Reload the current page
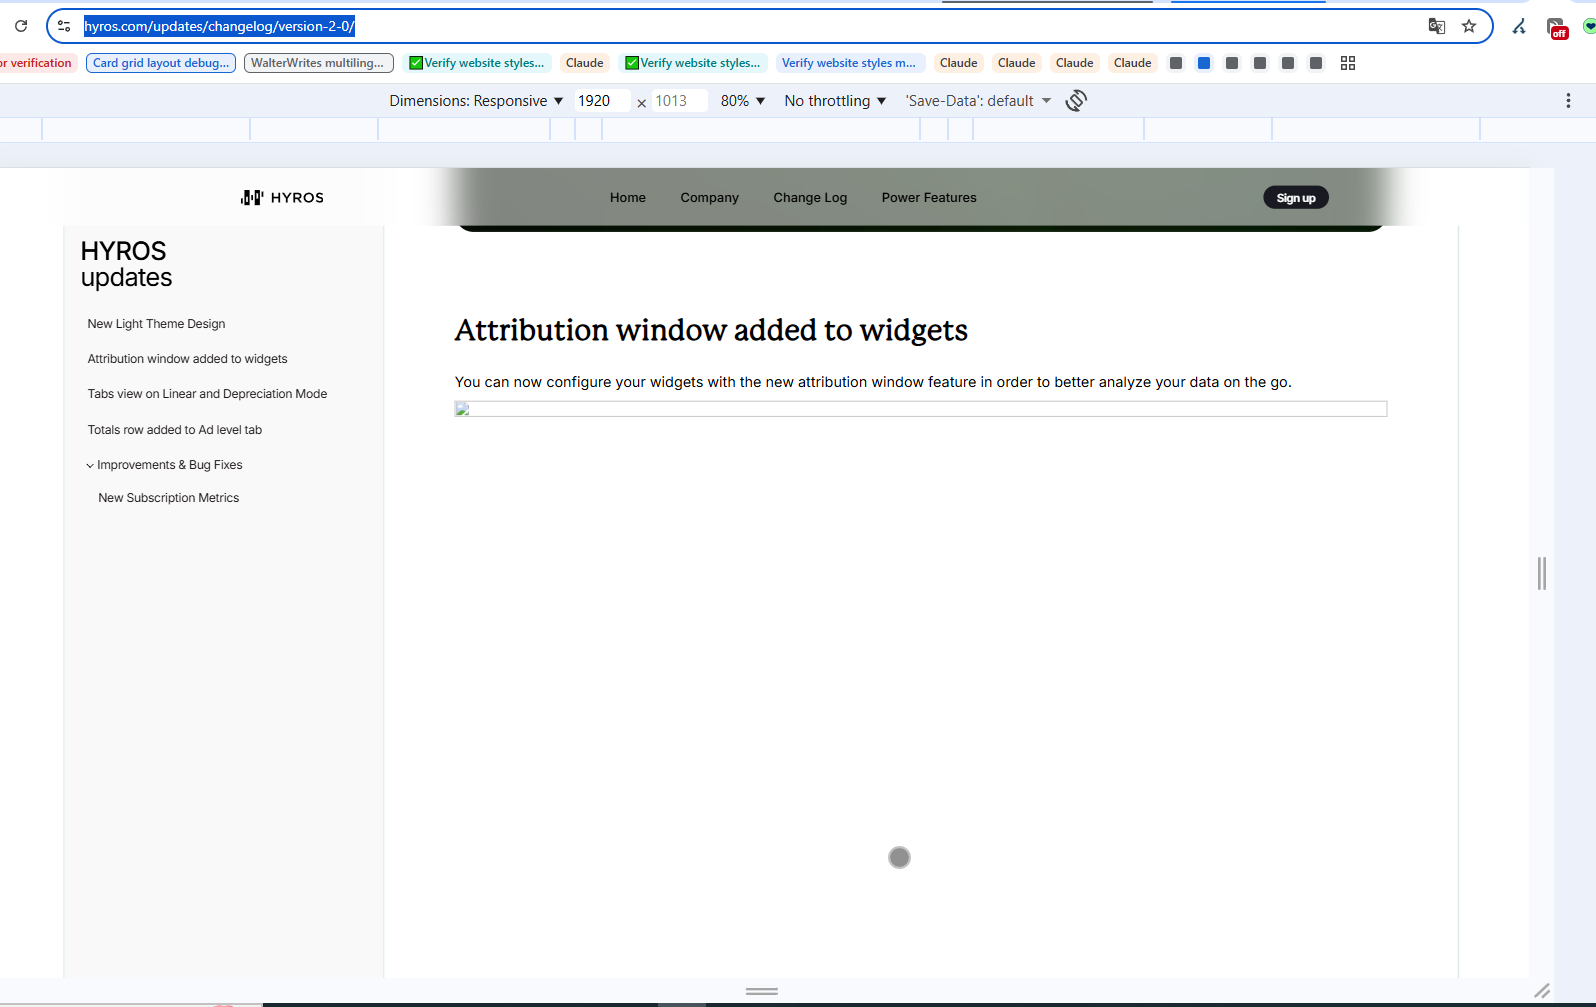Image resolution: width=1596 pixels, height=1007 pixels. (x=21, y=26)
